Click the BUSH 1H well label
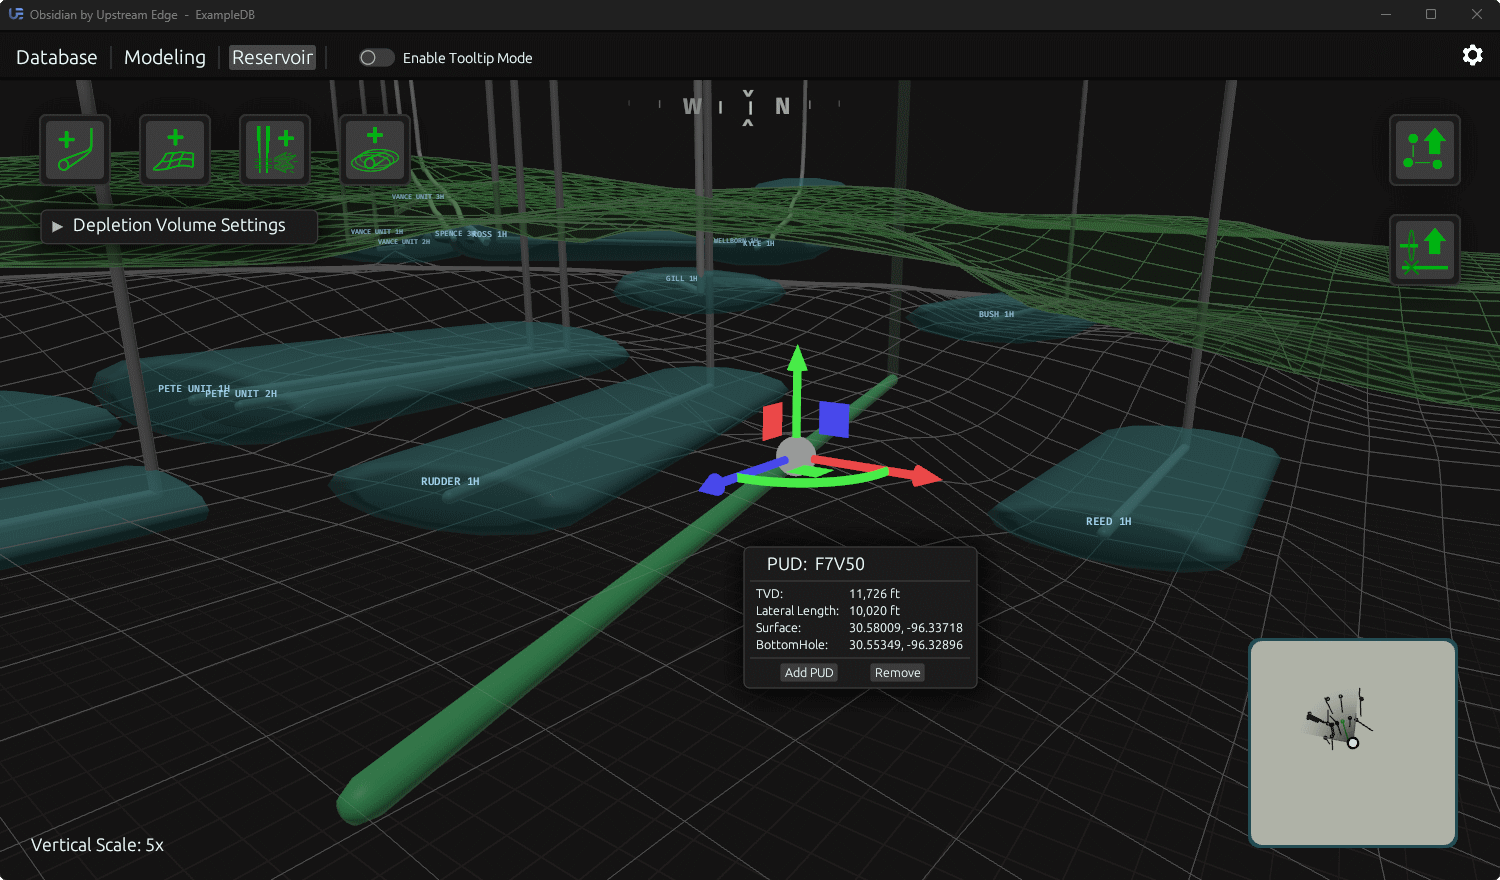This screenshot has width=1500, height=880. tap(996, 314)
